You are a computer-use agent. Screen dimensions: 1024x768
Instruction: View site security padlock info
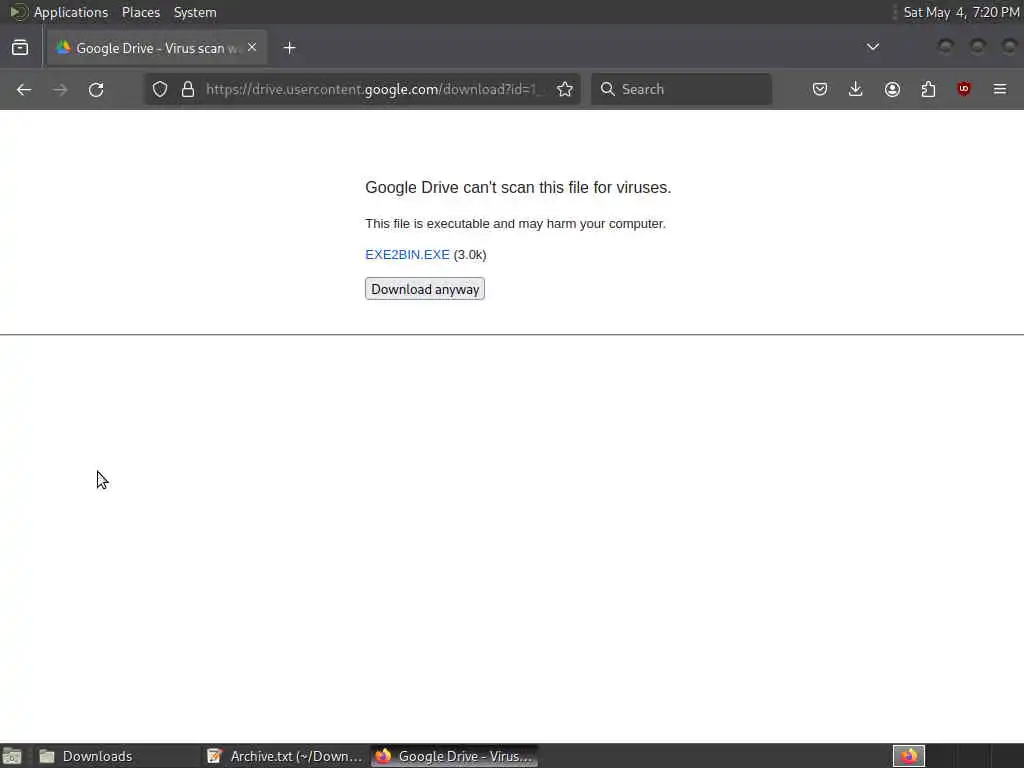coord(188,89)
